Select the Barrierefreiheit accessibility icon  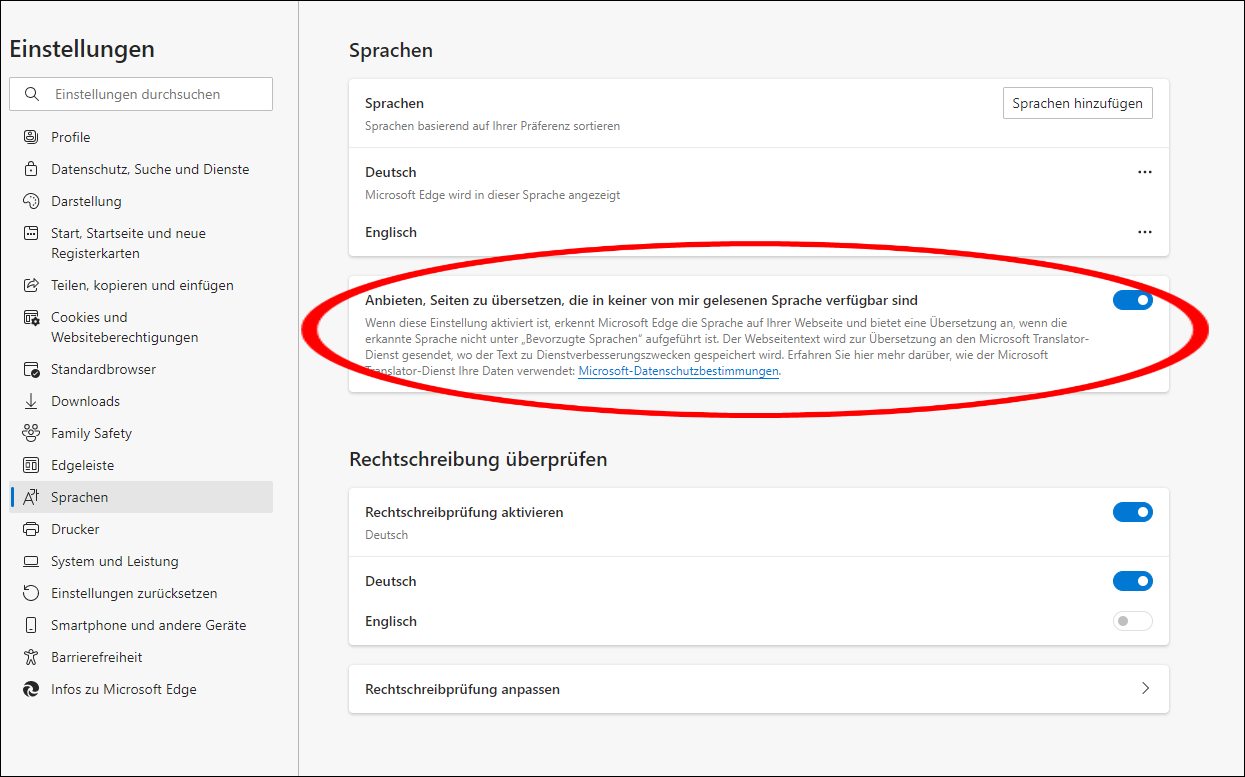(x=31, y=657)
